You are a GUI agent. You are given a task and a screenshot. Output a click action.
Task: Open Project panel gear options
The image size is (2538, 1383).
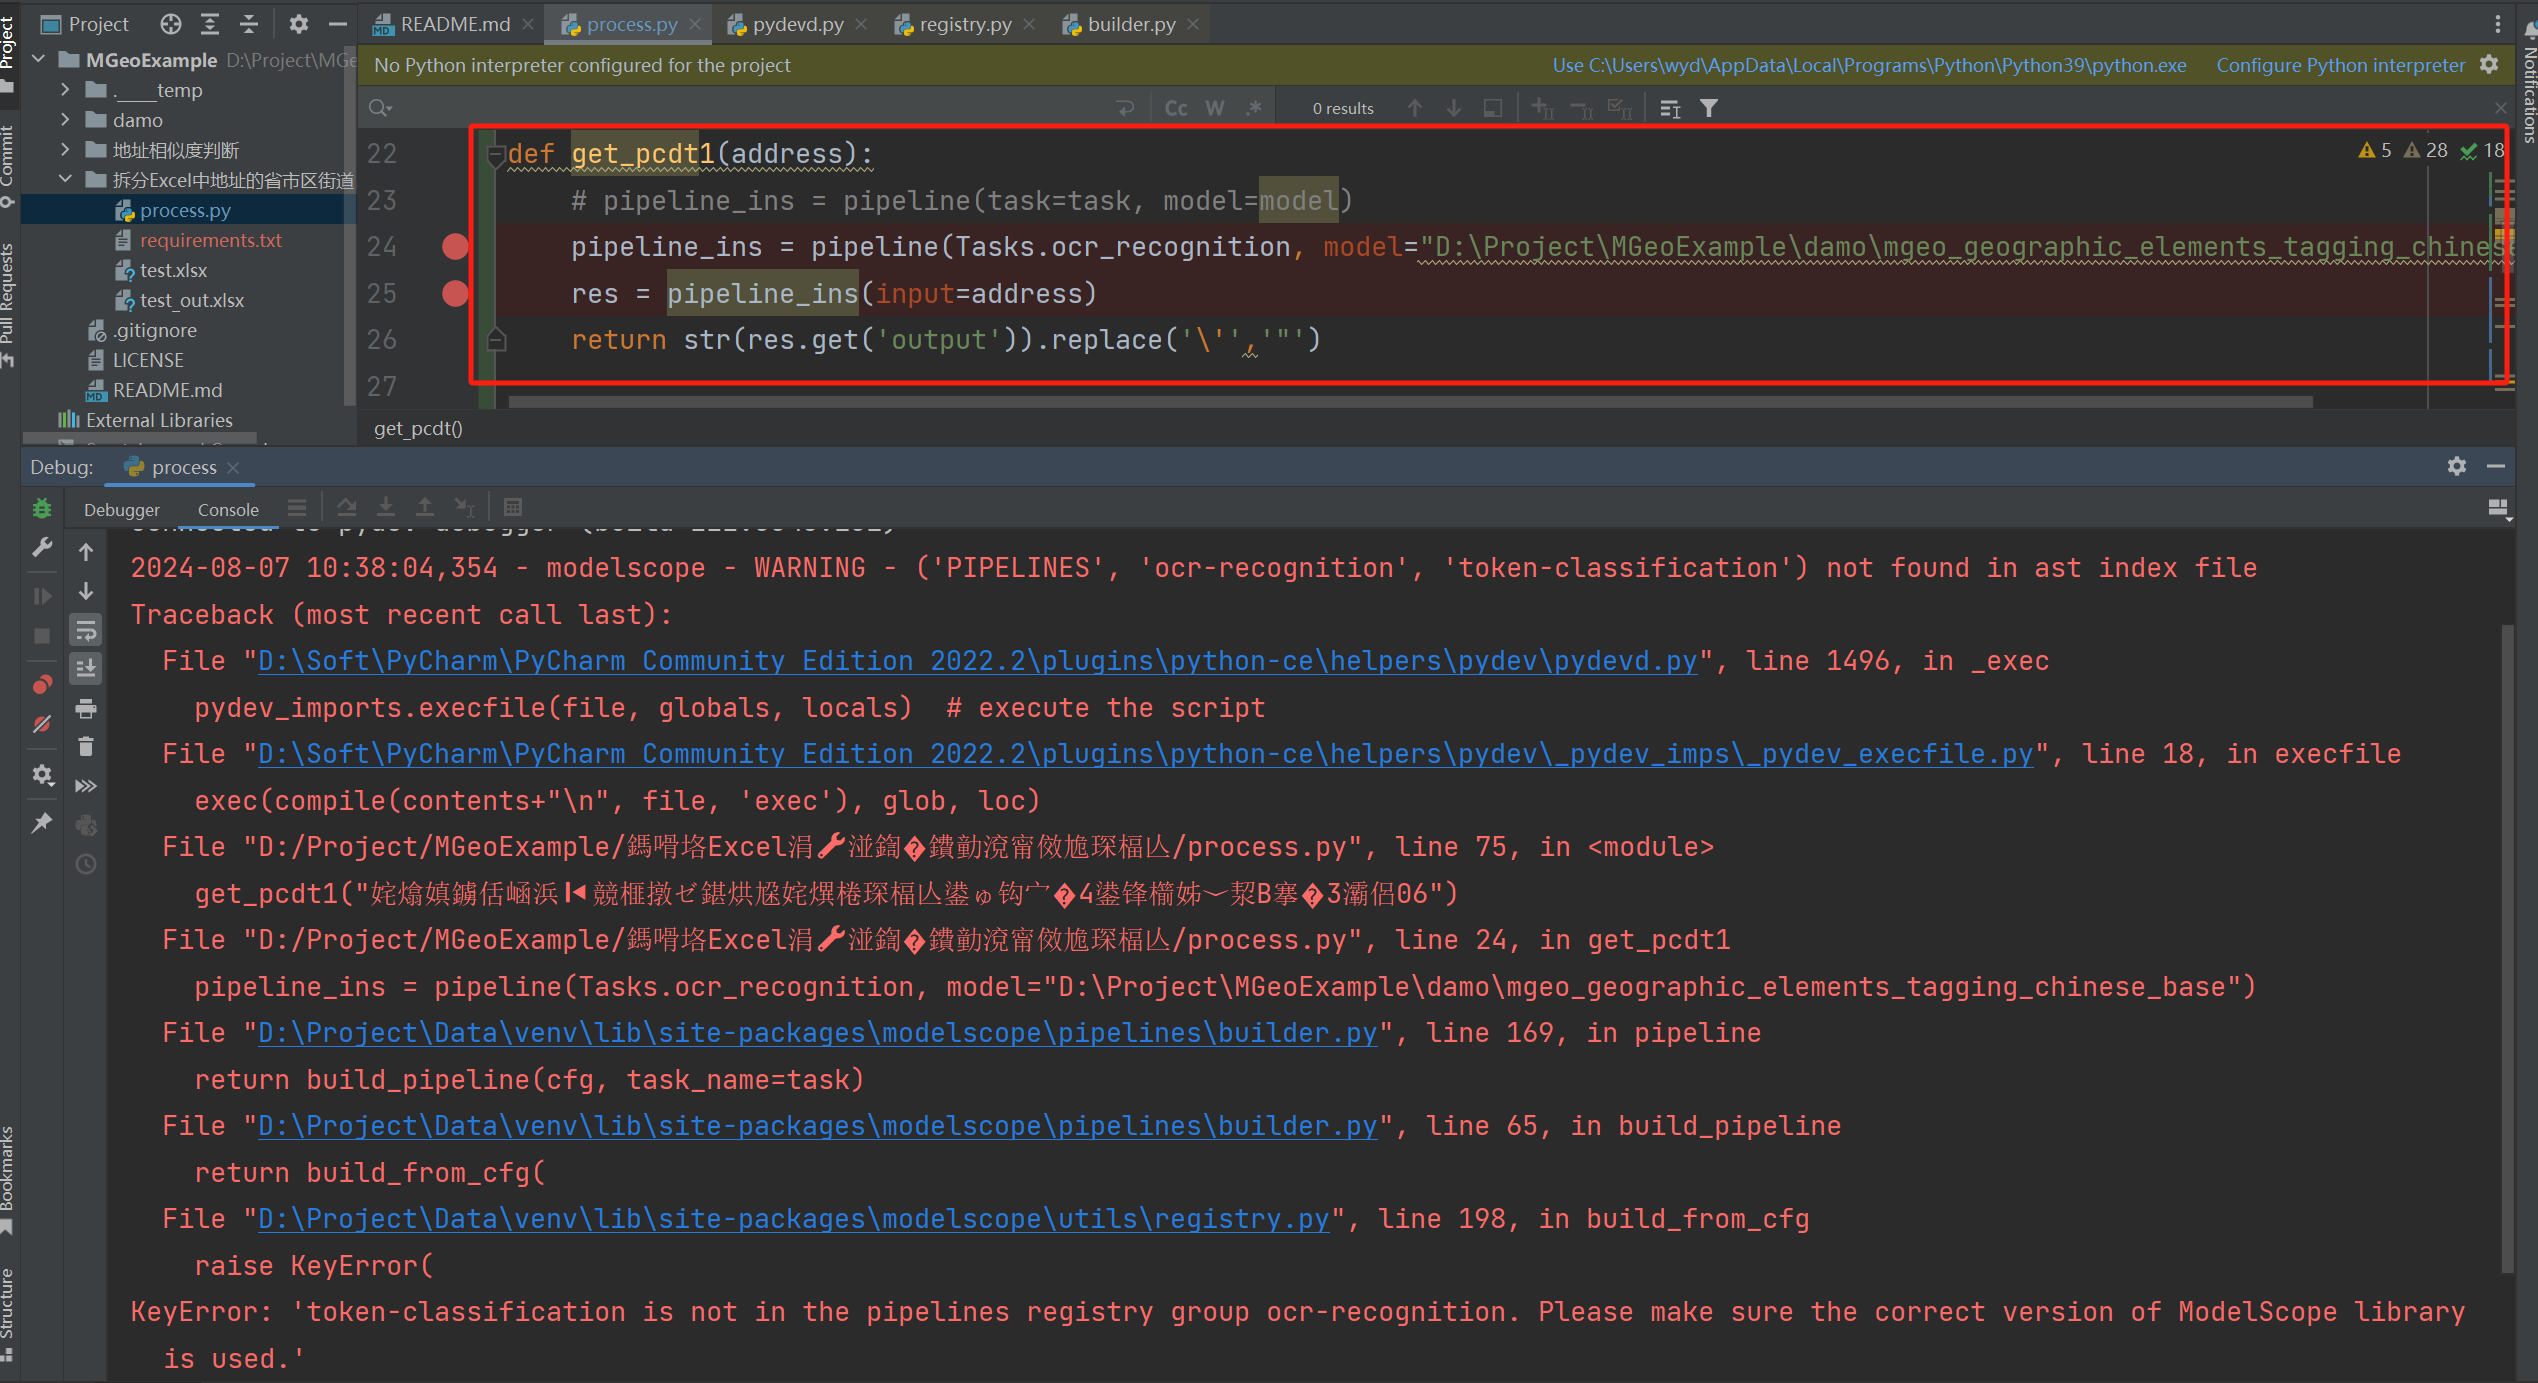tap(298, 23)
